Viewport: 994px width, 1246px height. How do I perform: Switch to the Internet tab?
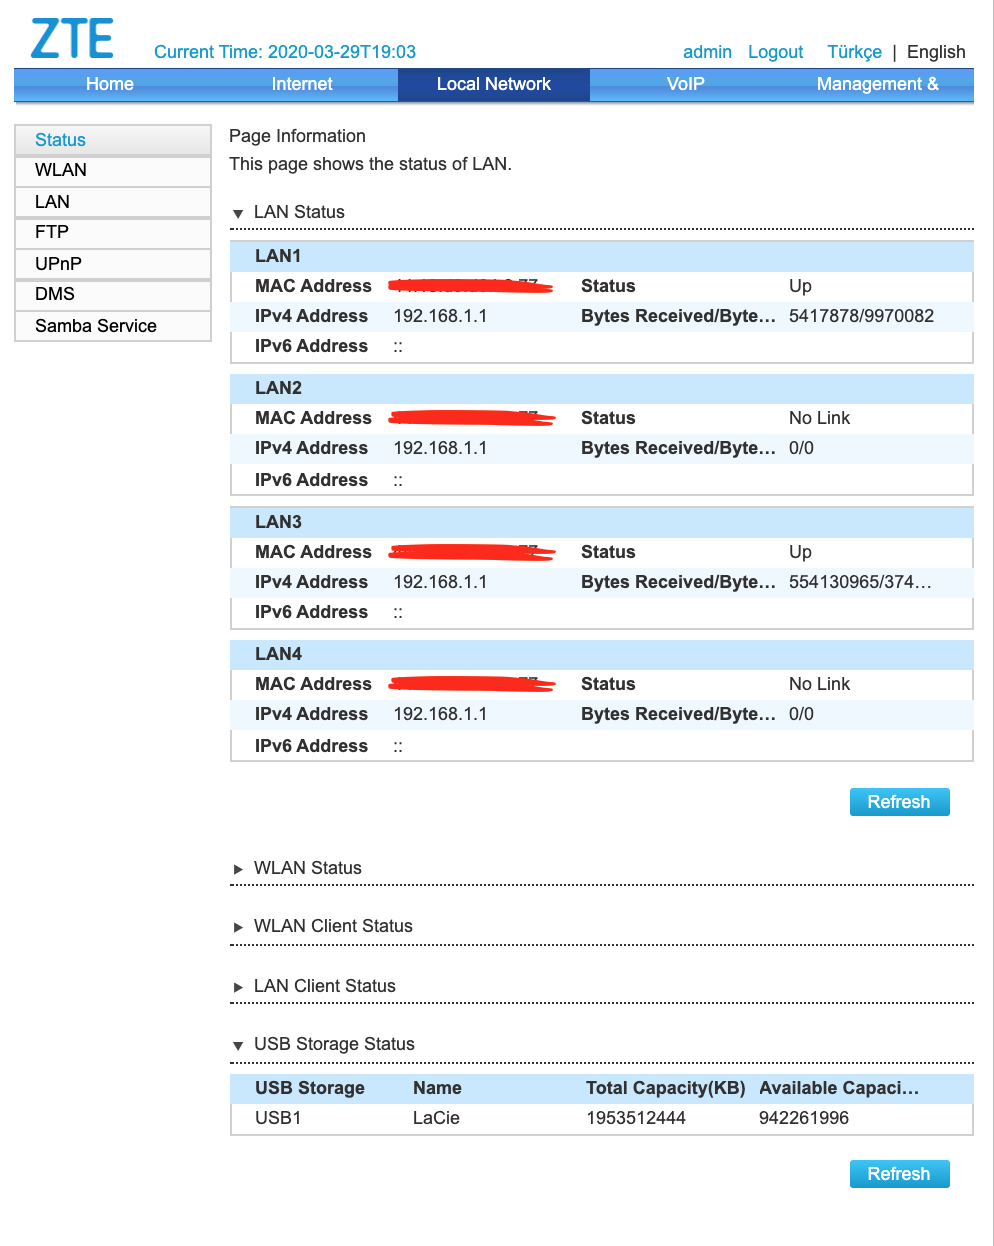[x=302, y=84]
